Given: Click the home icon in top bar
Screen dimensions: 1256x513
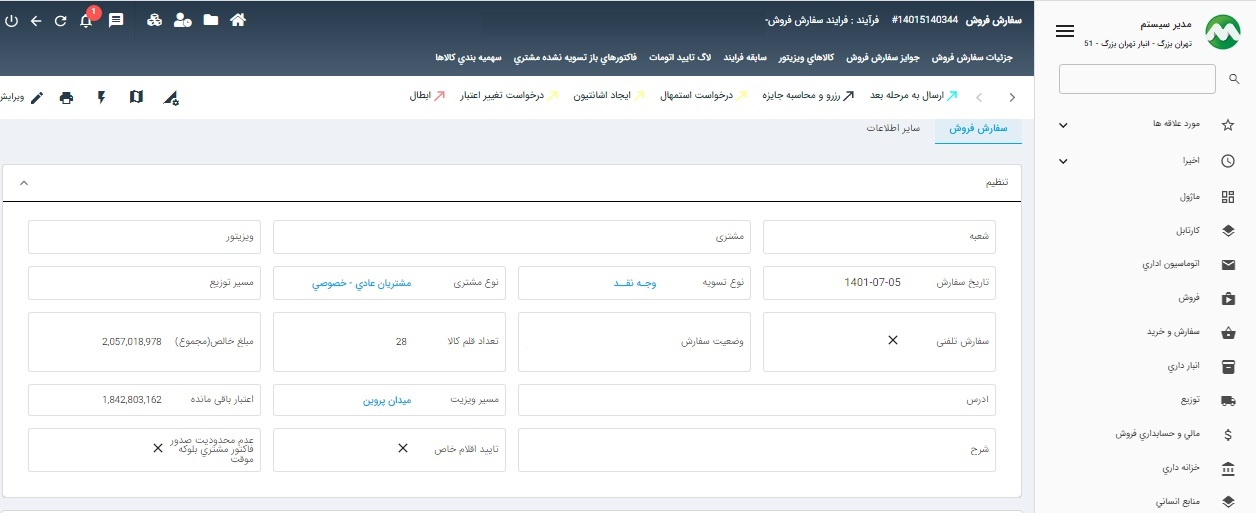Looking at the screenshot, I should 238,20.
